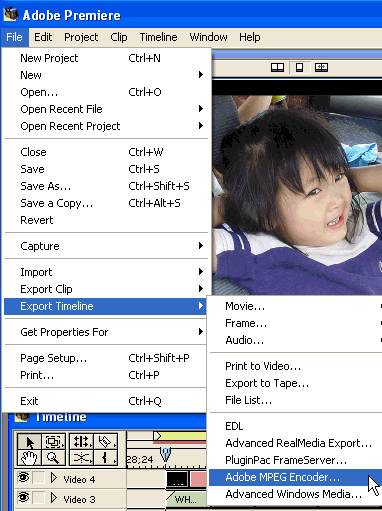Select the black clip on Video 4
The width and height of the screenshot is (382, 511).
177,479
